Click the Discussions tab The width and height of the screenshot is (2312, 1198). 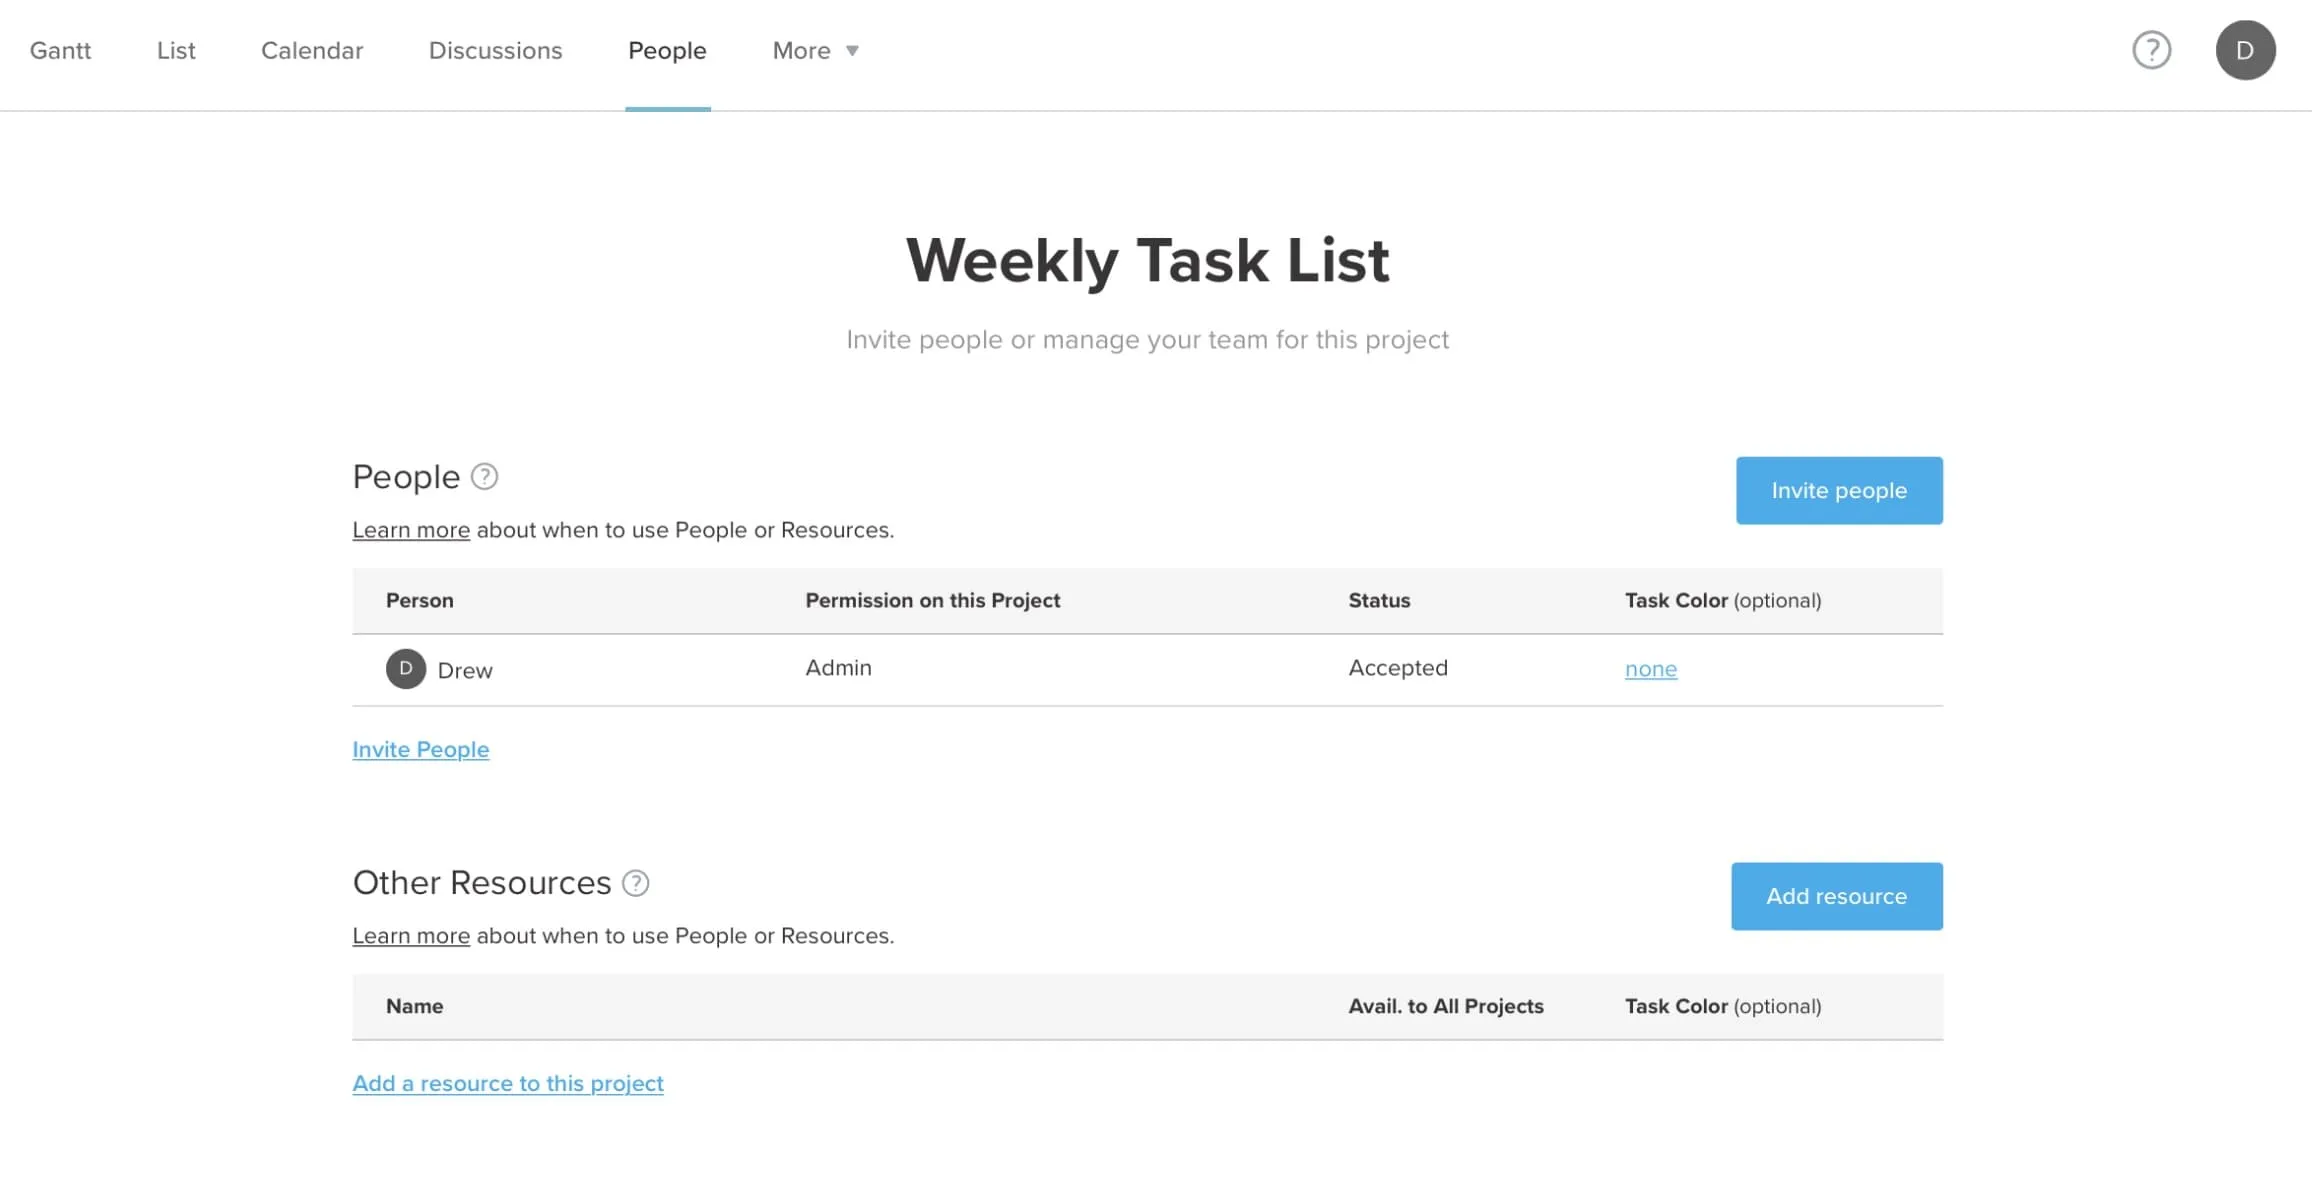pyautogui.click(x=495, y=49)
